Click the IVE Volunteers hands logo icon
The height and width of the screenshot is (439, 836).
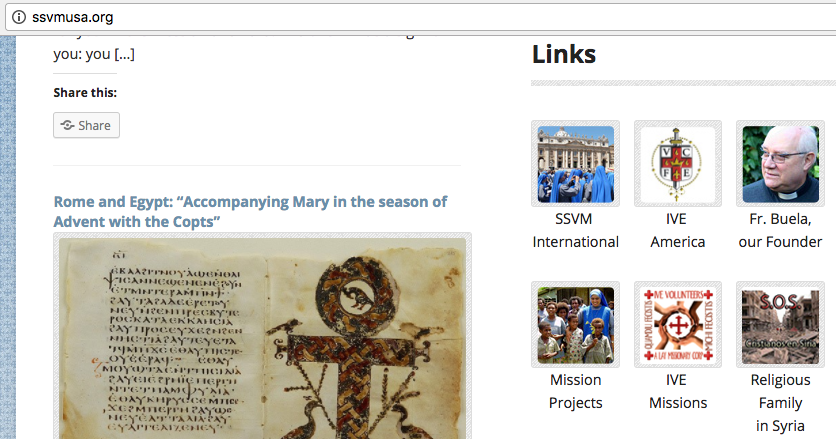[x=678, y=325]
